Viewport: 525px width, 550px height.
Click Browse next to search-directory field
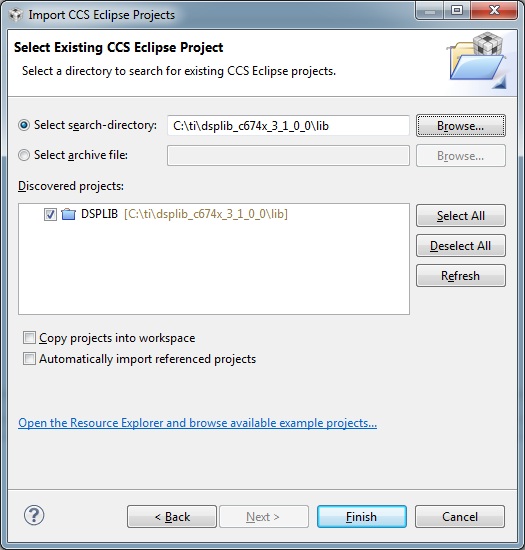tap(460, 126)
